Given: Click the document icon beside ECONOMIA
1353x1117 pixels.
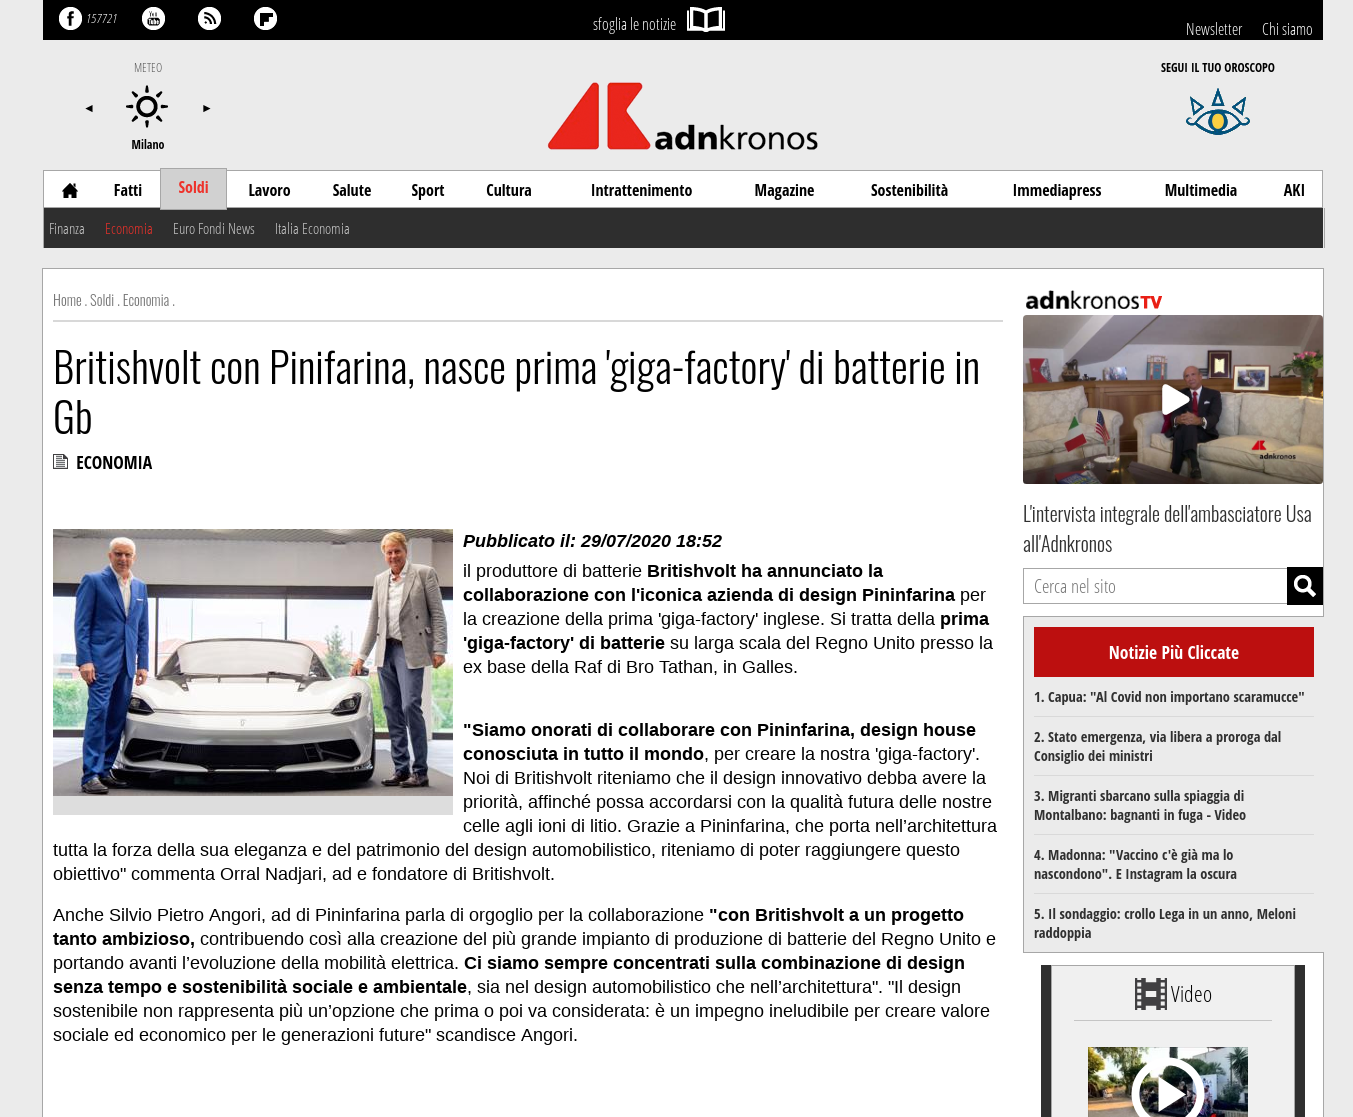Looking at the screenshot, I should tap(60, 462).
